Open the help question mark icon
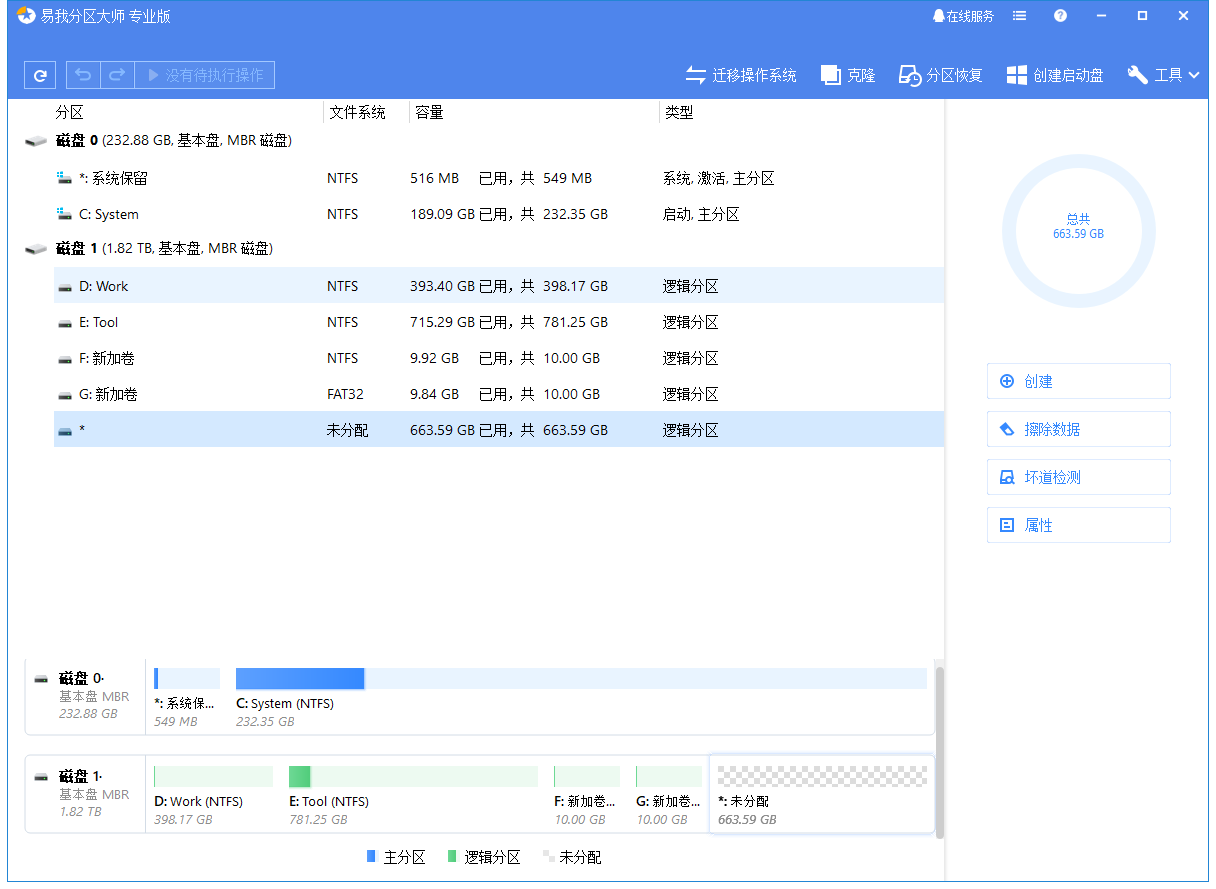Viewport: 1216px width, 889px height. tap(1060, 16)
